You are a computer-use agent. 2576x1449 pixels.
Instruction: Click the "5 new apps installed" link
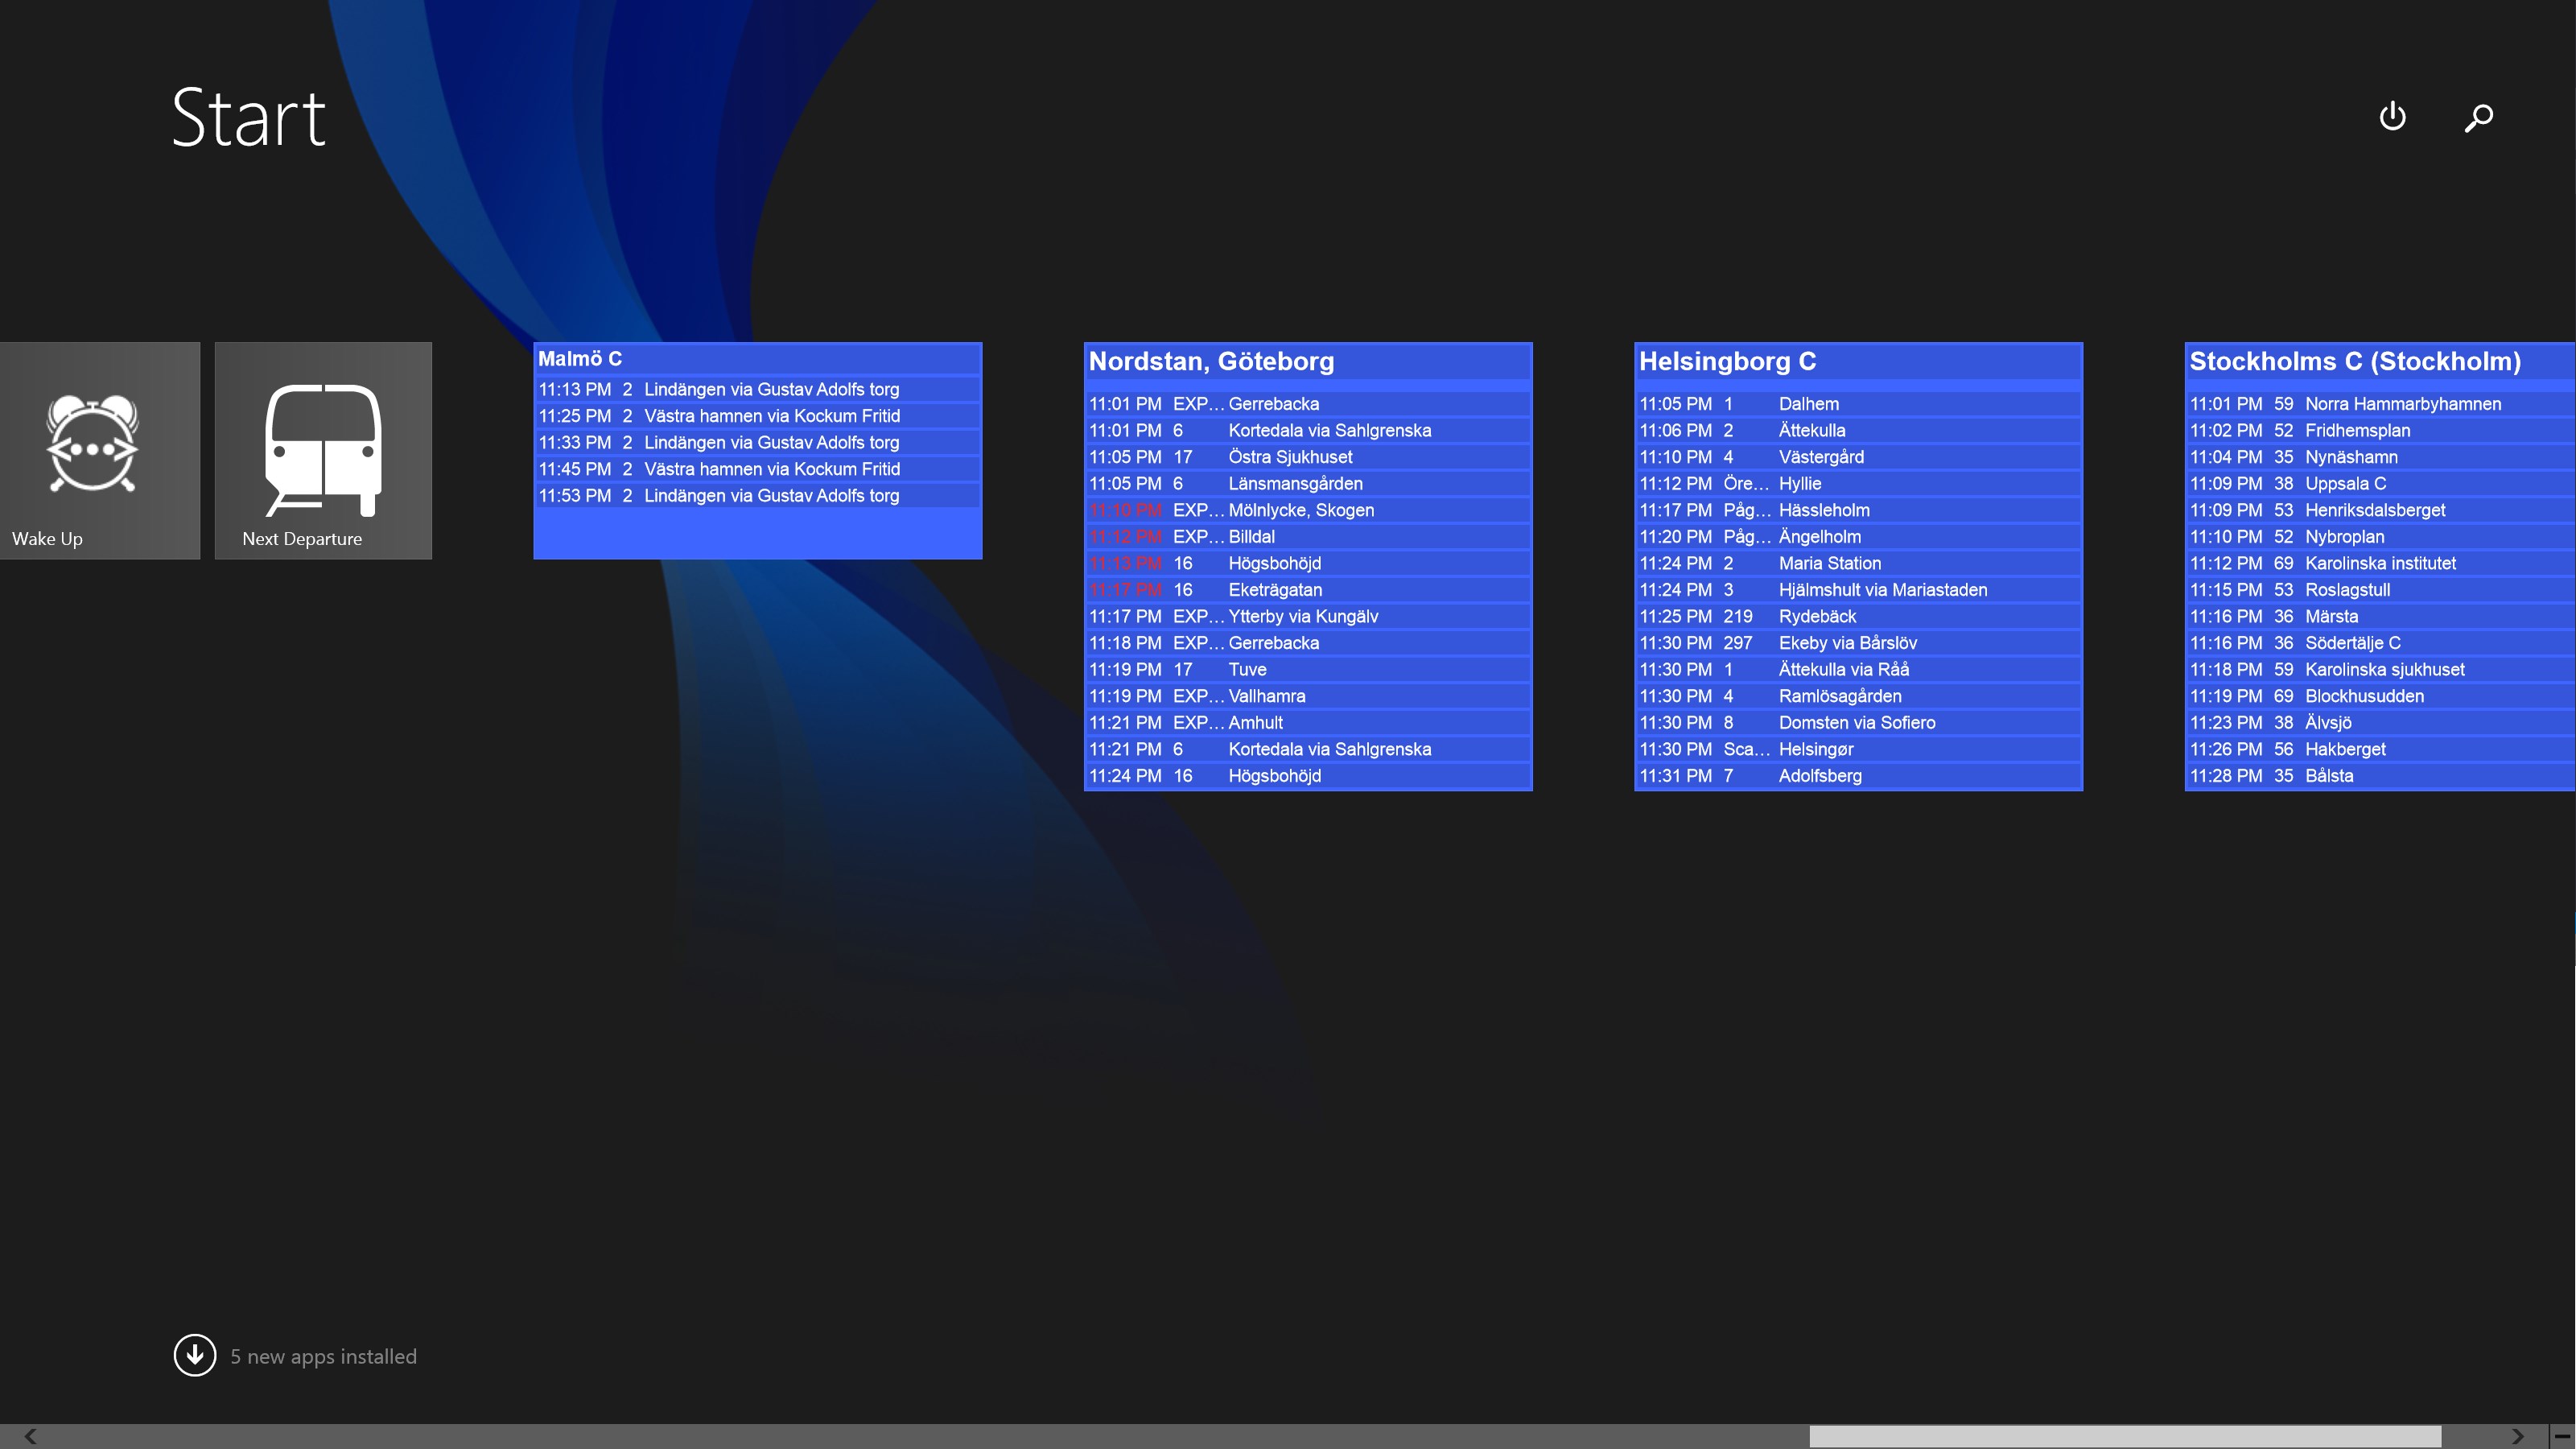(323, 1356)
